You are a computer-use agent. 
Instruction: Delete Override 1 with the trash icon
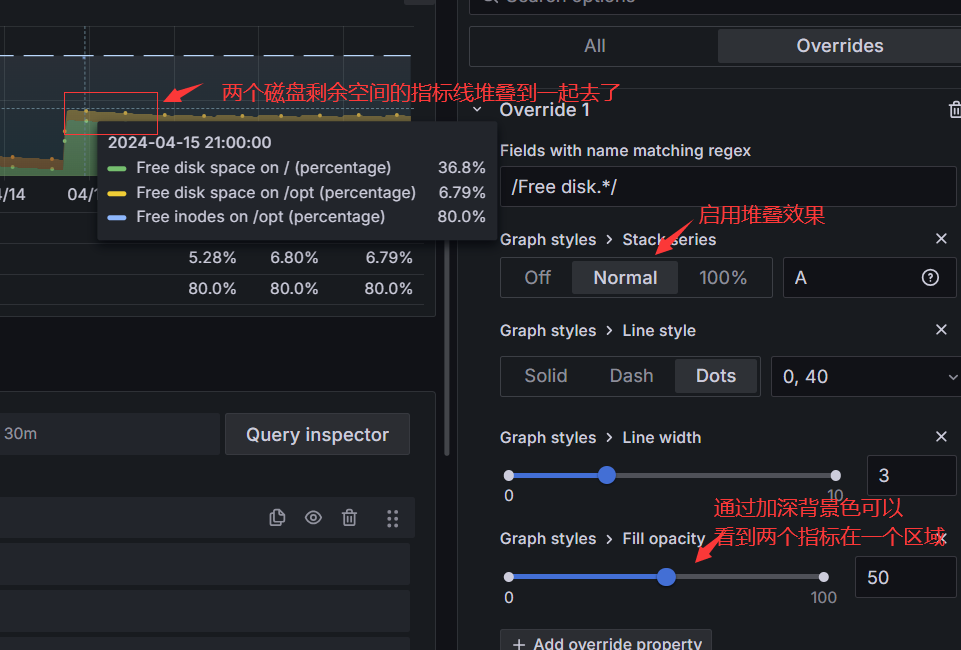[955, 110]
